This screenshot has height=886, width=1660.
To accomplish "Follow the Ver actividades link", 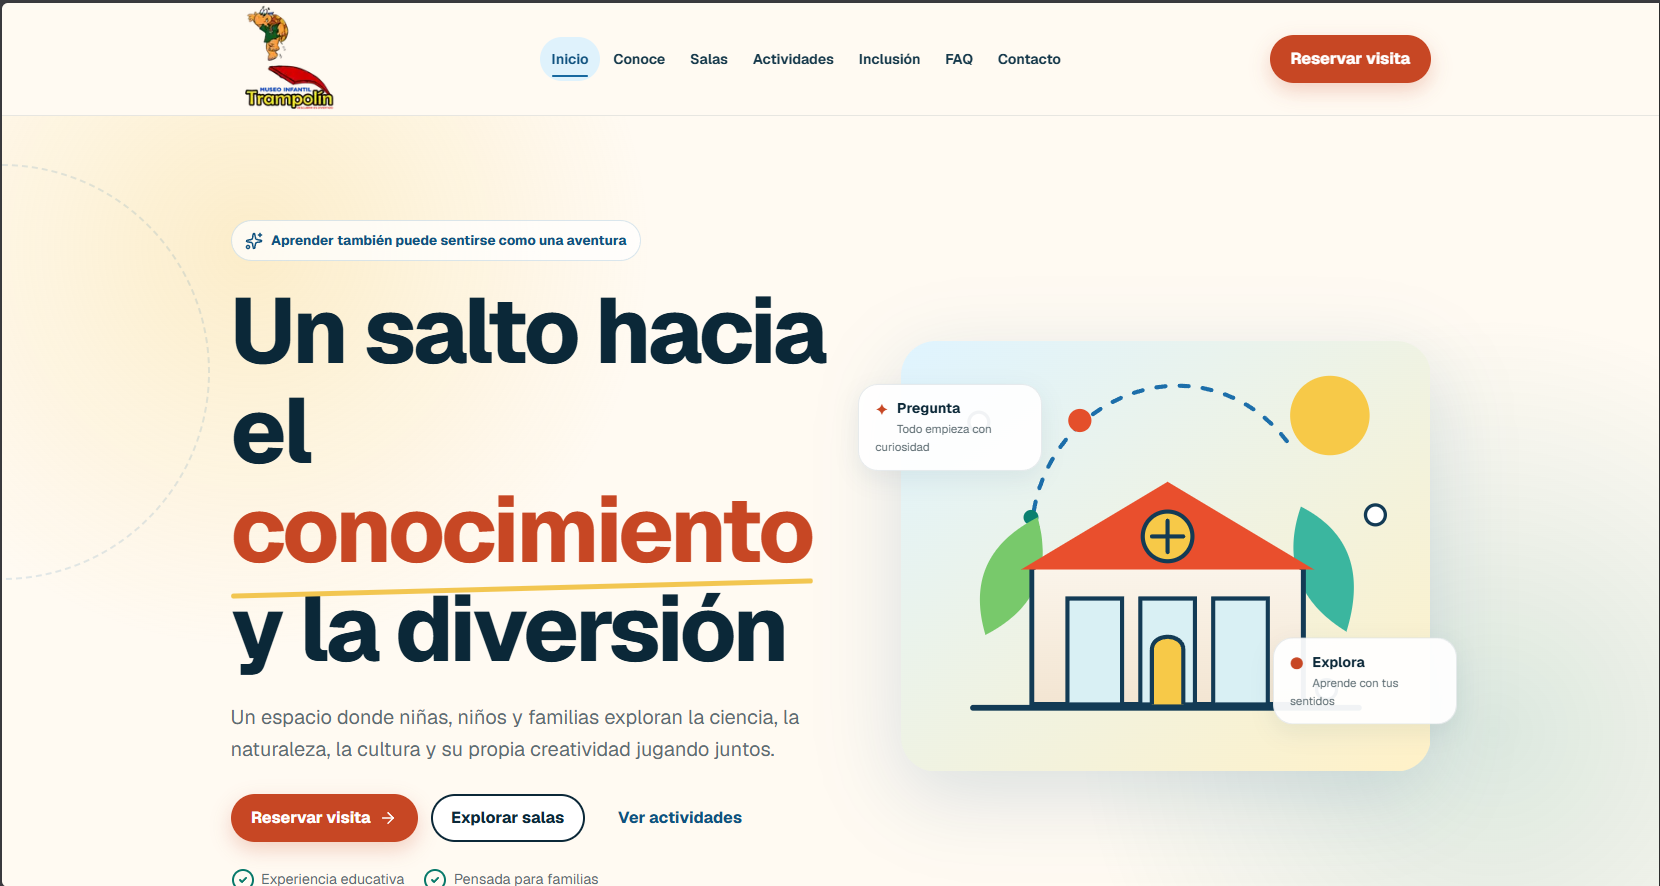I will coord(680,818).
